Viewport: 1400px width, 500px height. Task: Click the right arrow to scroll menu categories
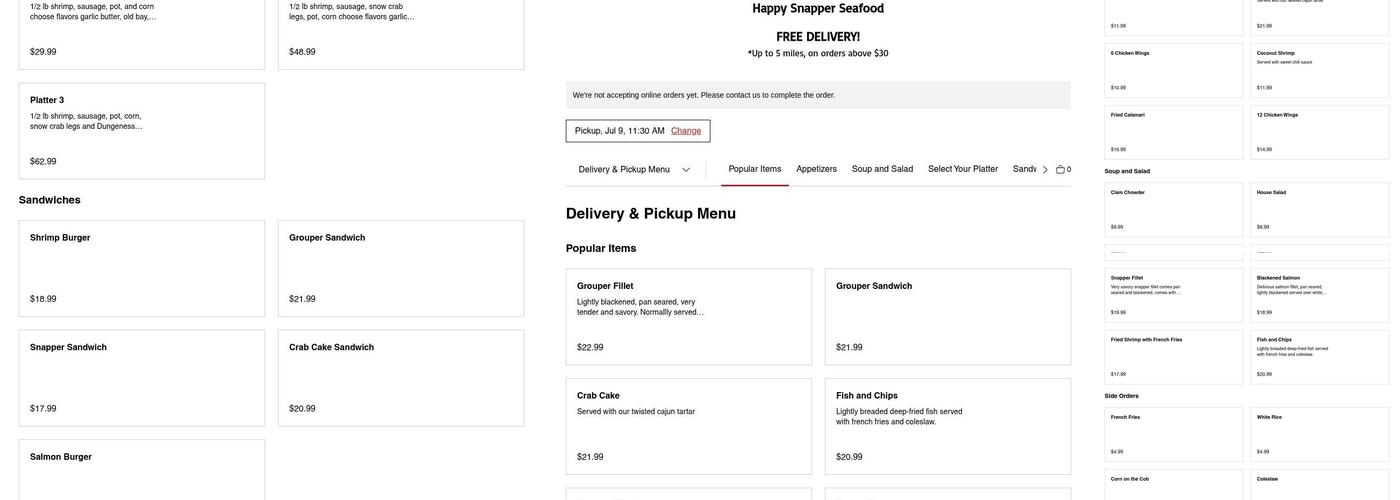coord(1045,170)
